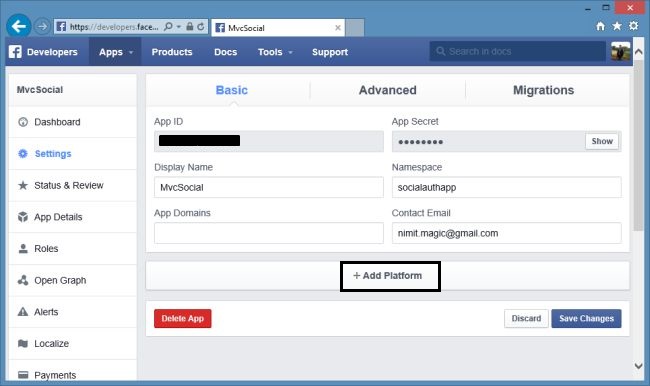Click the Settings gear icon in sidebar

(23, 154)
